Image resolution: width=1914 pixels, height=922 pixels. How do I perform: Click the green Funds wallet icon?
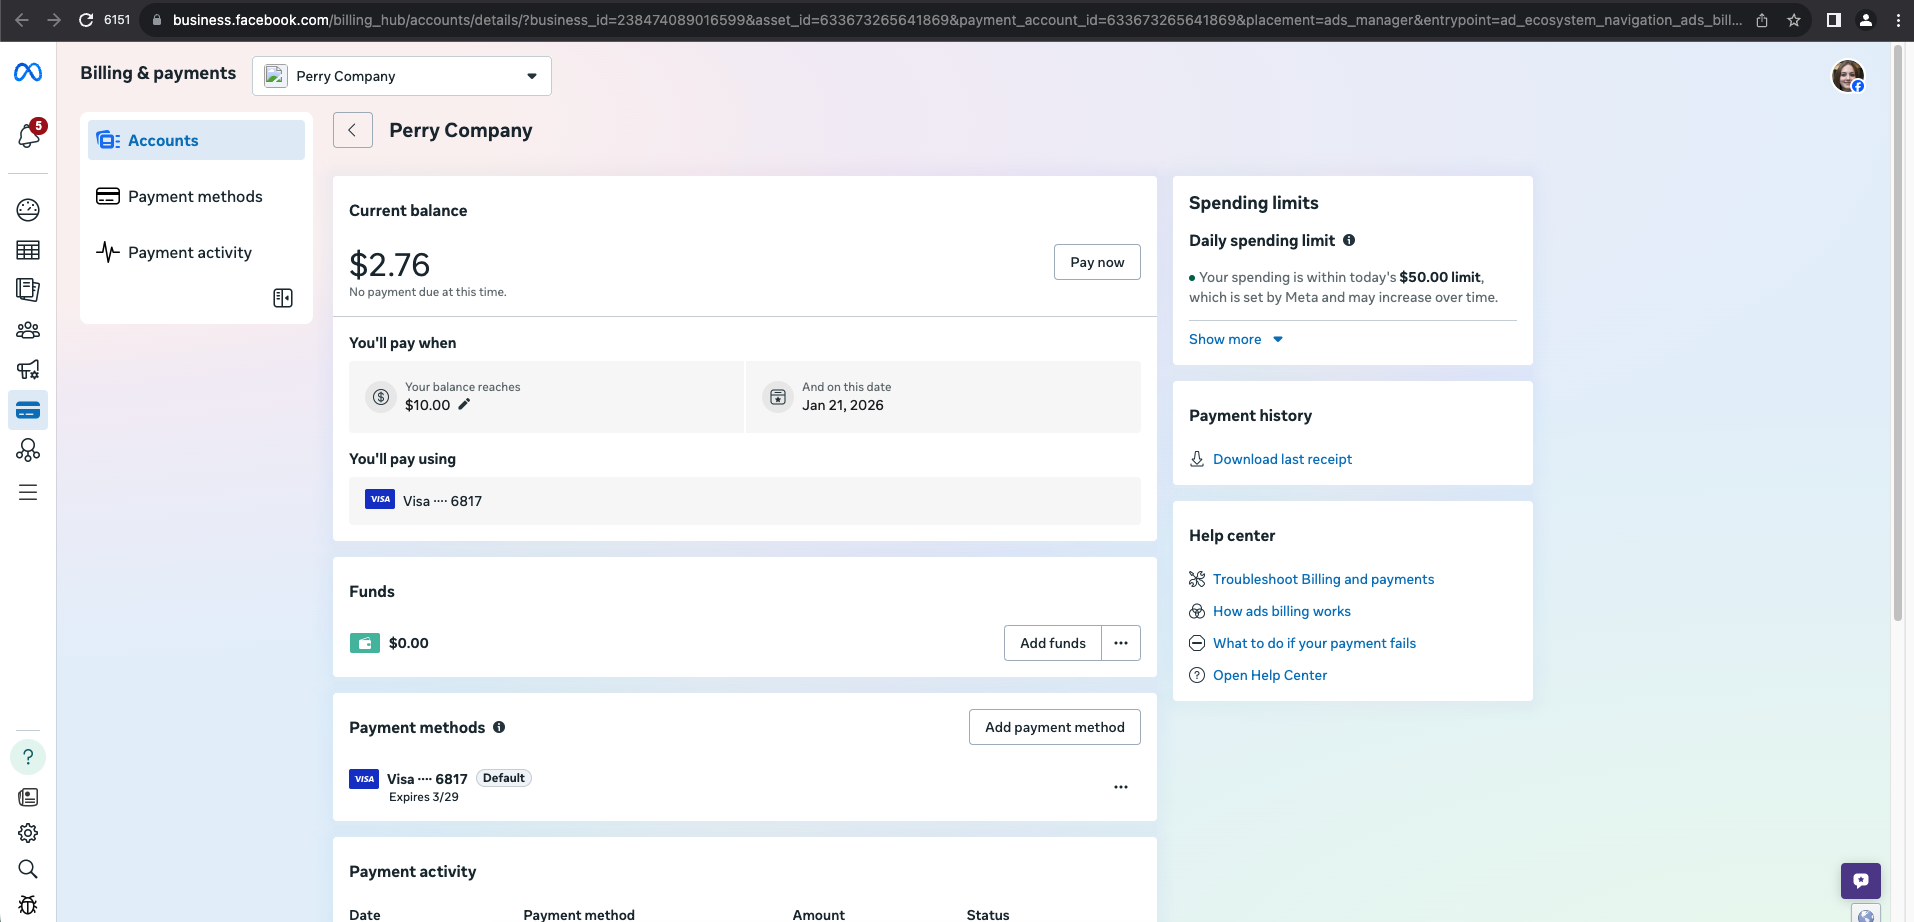[364, 643]
